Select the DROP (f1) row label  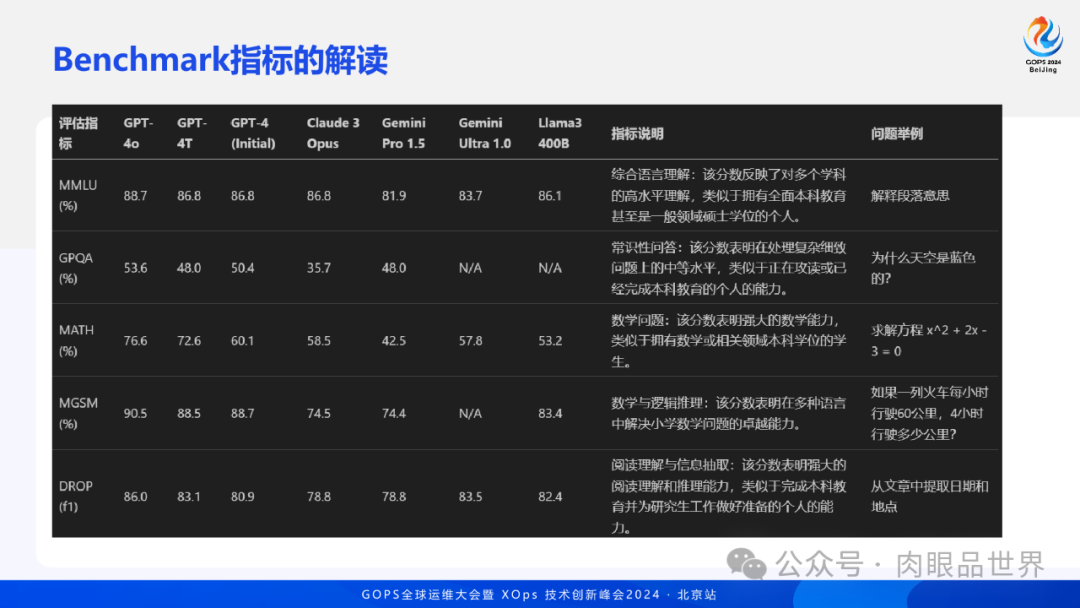76,496
